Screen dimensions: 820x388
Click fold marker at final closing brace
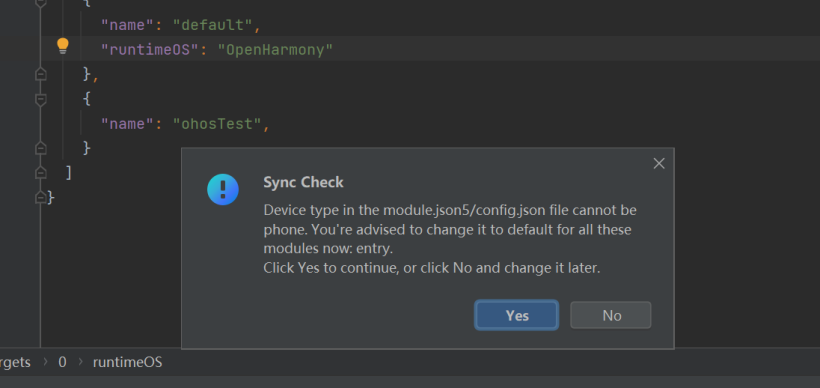coord(41,197)
